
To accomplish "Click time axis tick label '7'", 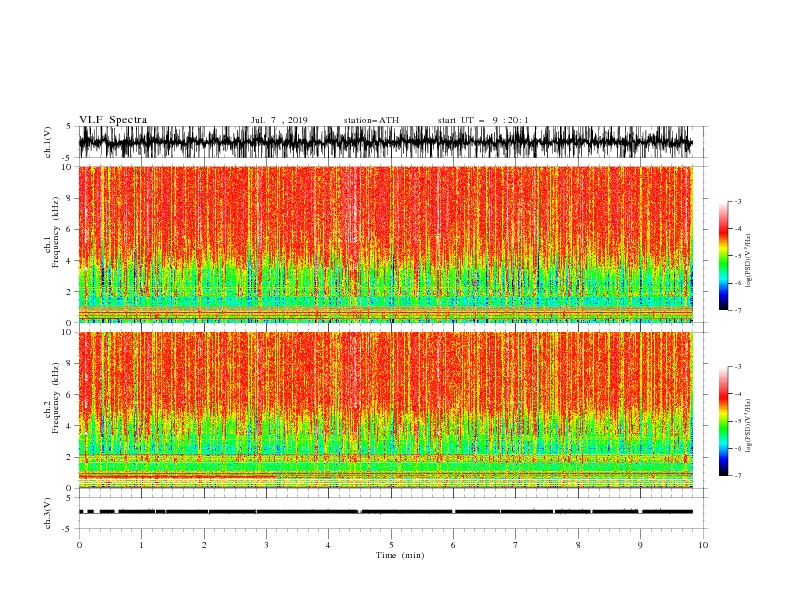I will (x=516, y=545).
